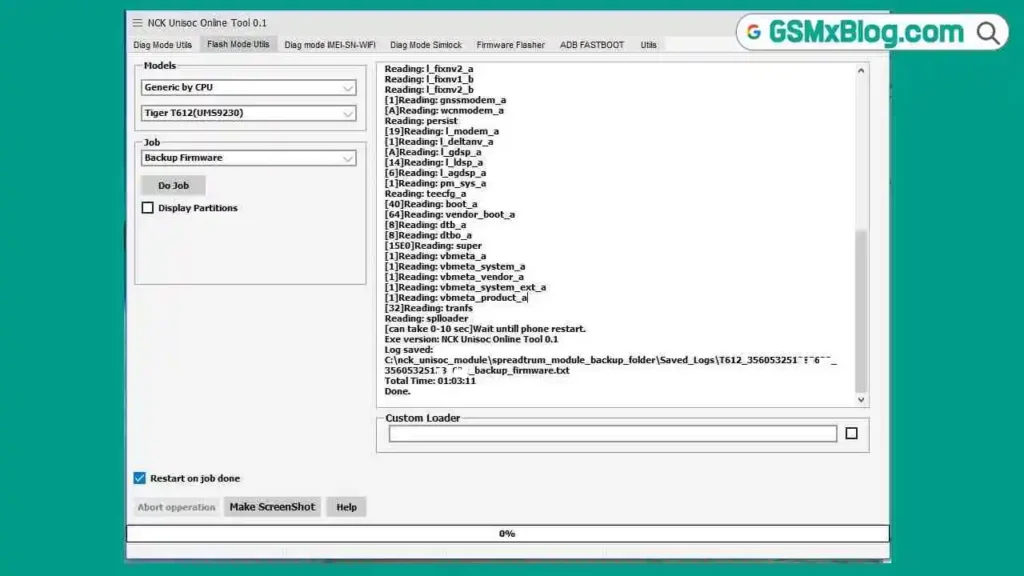Select the Flash Mode Utils tab
1024x576 pixels.
(238, 44)
